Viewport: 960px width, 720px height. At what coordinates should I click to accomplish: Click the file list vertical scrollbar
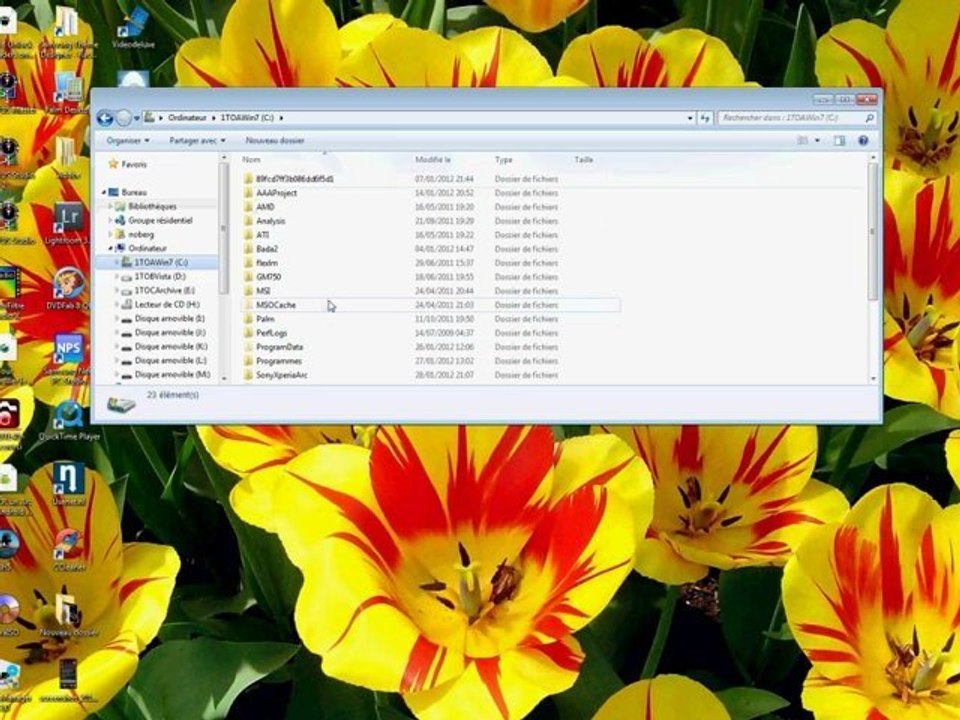(873, 231)
